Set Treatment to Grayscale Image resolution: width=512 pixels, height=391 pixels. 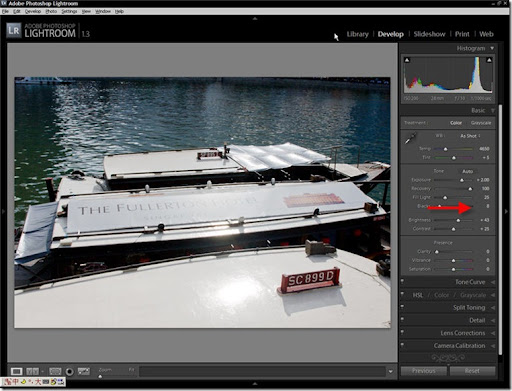tap(481, 123)
